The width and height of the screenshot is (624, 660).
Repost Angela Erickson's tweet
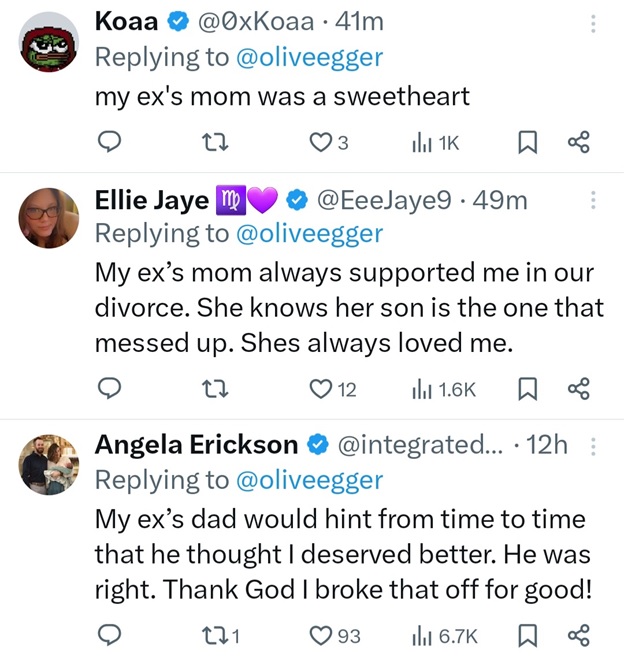(212, 635)
